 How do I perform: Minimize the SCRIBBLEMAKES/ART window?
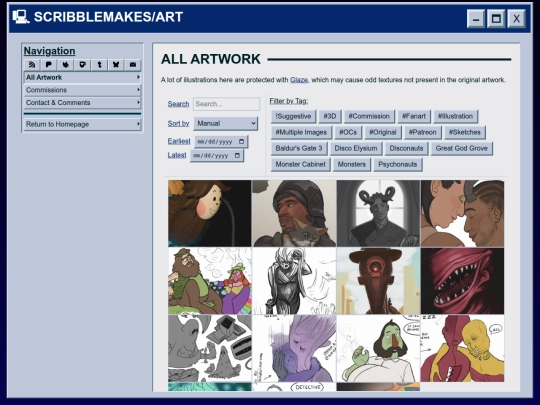tap(476, 19)
